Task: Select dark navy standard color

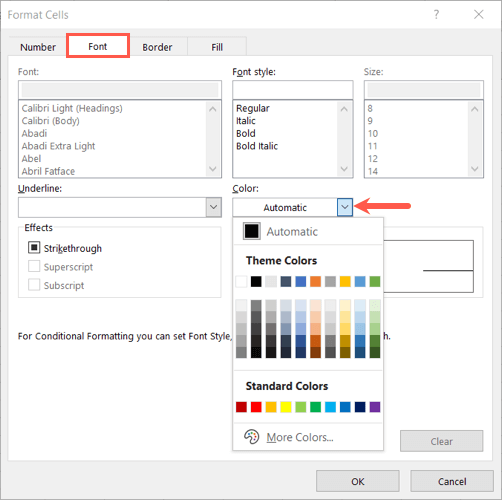Action: point(360,407)
